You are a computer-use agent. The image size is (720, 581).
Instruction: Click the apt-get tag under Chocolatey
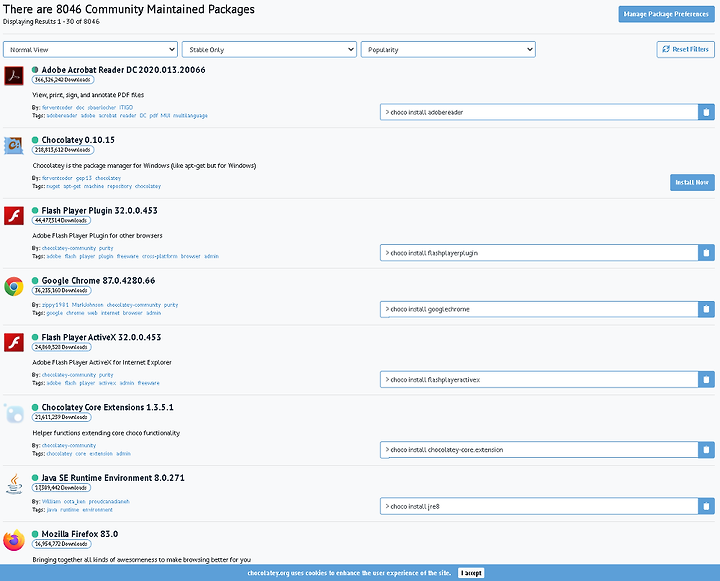click(72, 186)
